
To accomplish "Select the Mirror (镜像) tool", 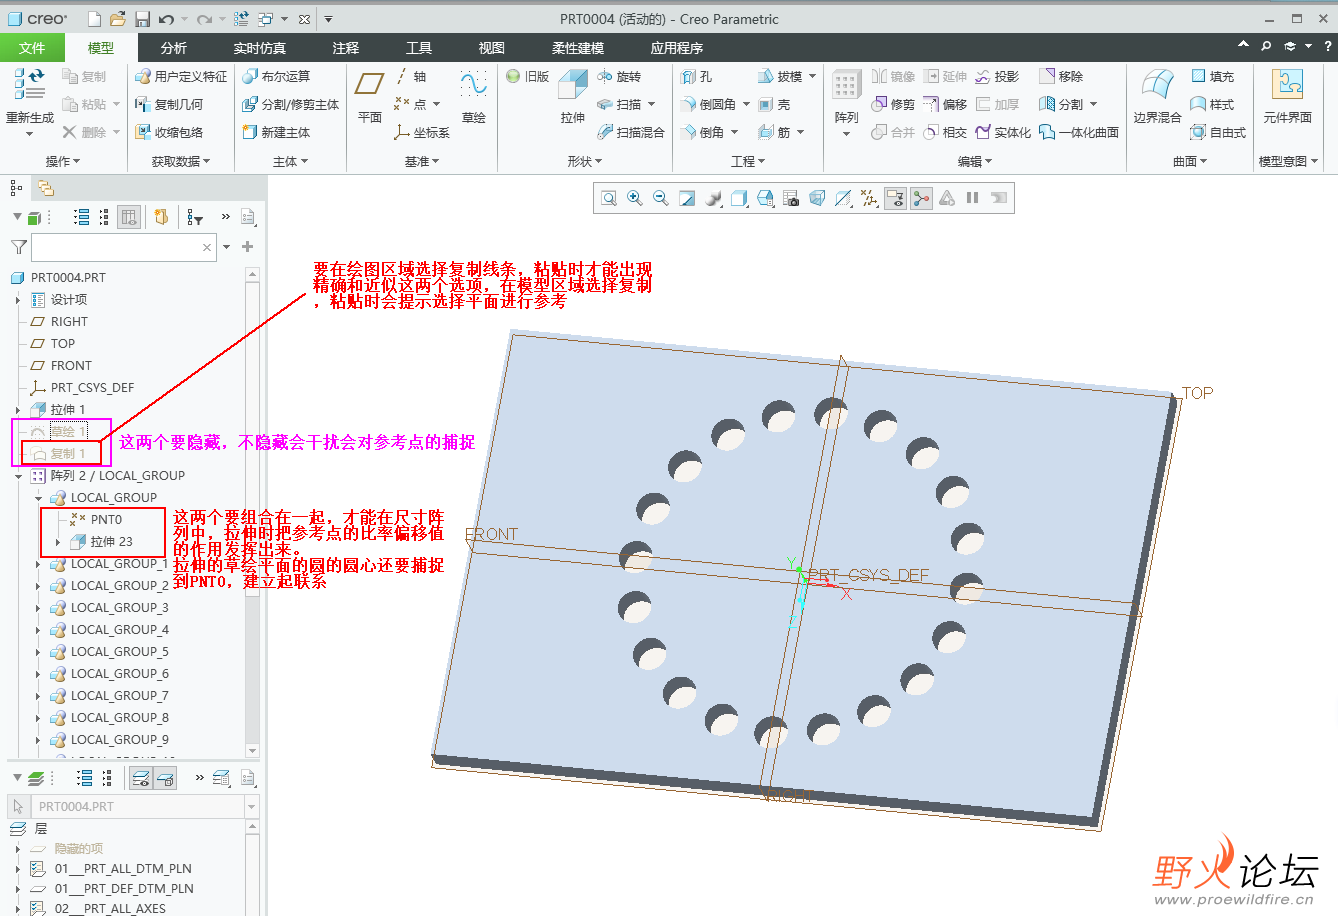I will (x=893, y=76).
